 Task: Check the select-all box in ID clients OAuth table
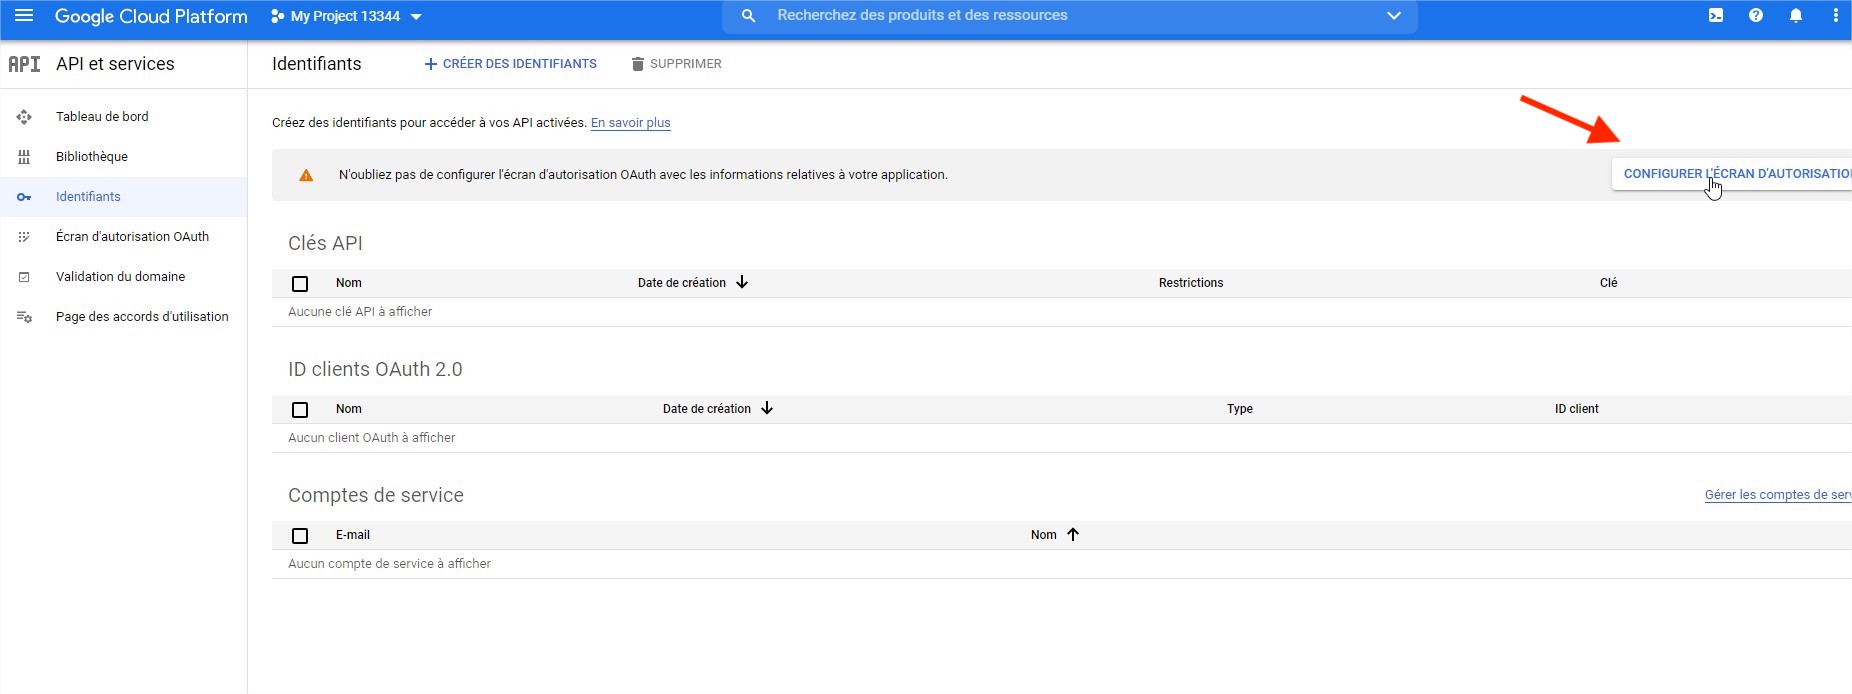point(300,410)
